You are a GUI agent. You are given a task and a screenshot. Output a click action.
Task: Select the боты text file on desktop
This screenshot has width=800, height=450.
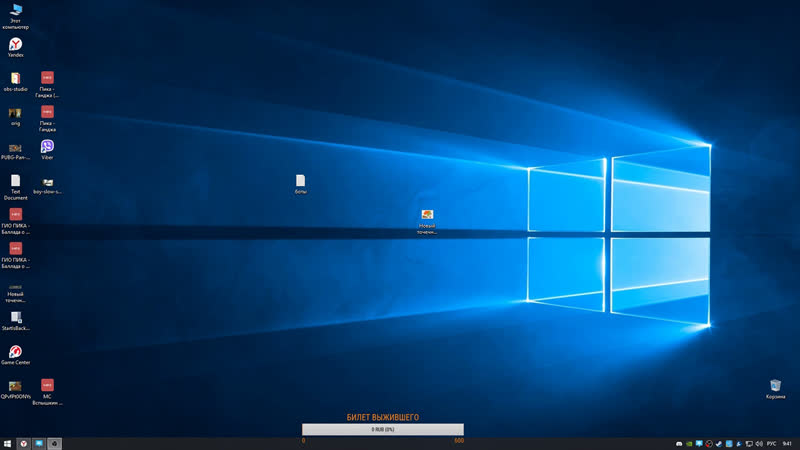pos(301,184)
